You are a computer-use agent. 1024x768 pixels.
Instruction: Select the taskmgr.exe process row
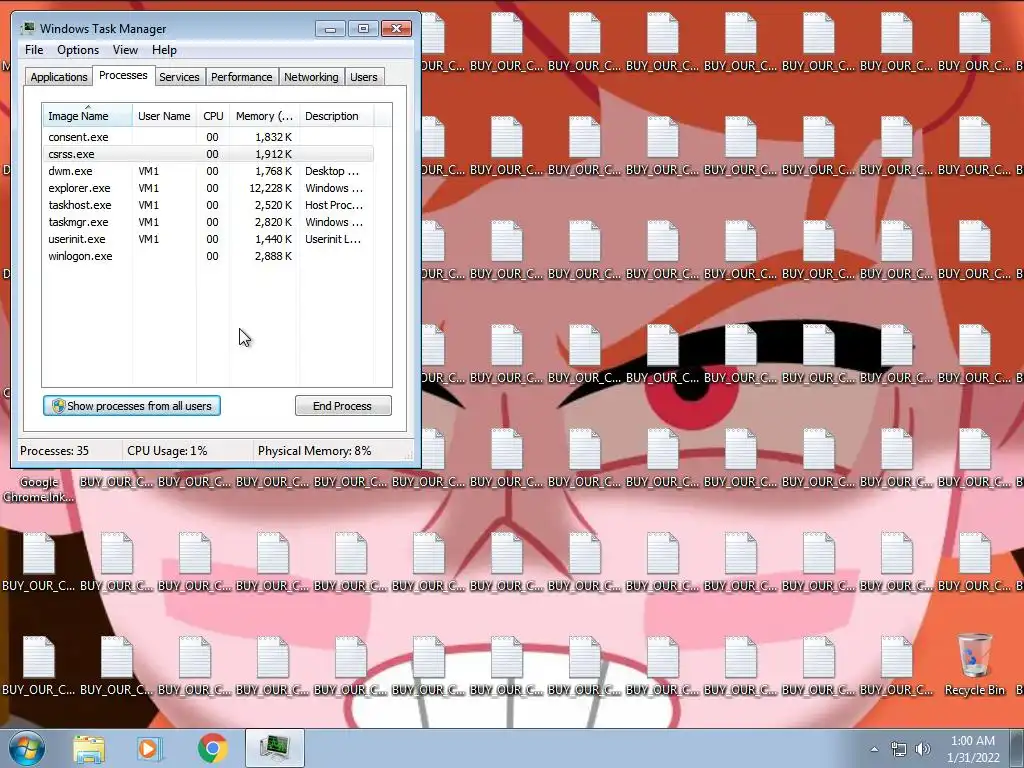[x=208, y=222]
